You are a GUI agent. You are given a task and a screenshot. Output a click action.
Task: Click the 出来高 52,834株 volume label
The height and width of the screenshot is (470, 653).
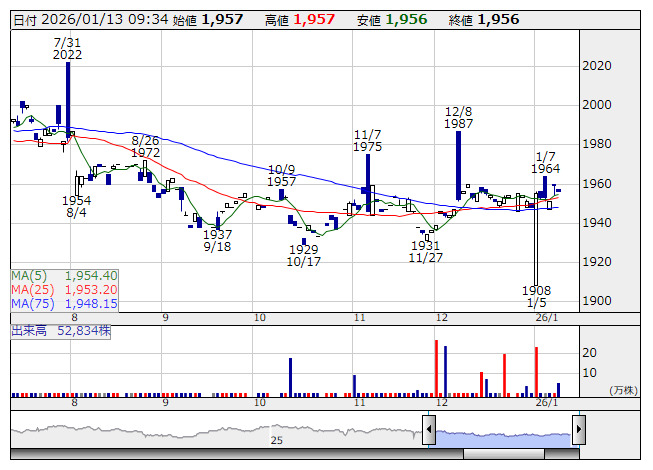click(61, 331)
